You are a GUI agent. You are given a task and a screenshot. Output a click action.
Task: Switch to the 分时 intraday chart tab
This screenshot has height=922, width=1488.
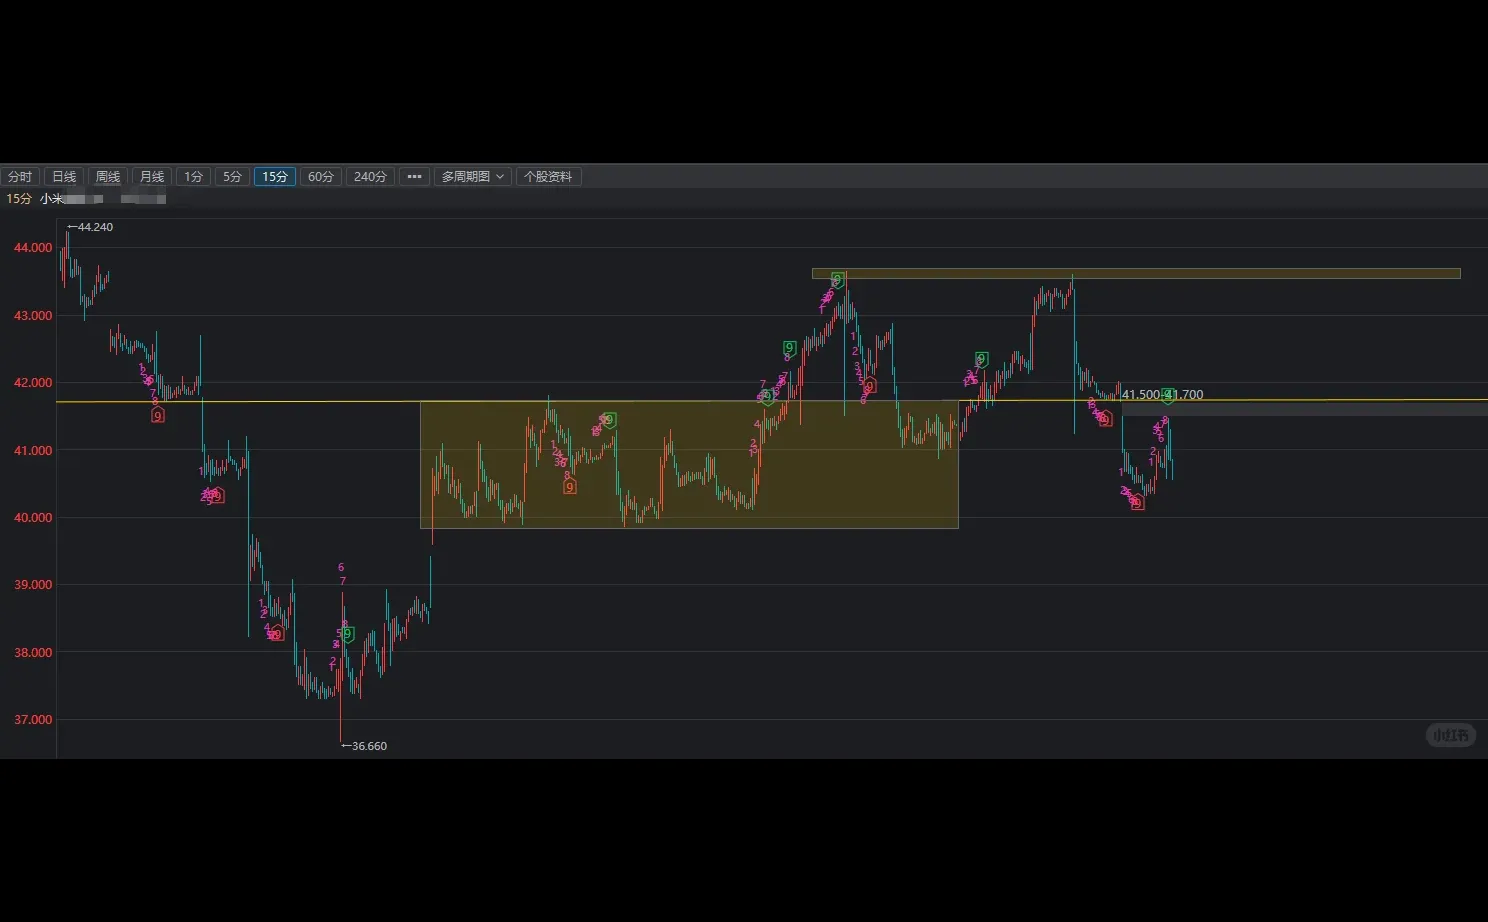(x=20, y=177)
